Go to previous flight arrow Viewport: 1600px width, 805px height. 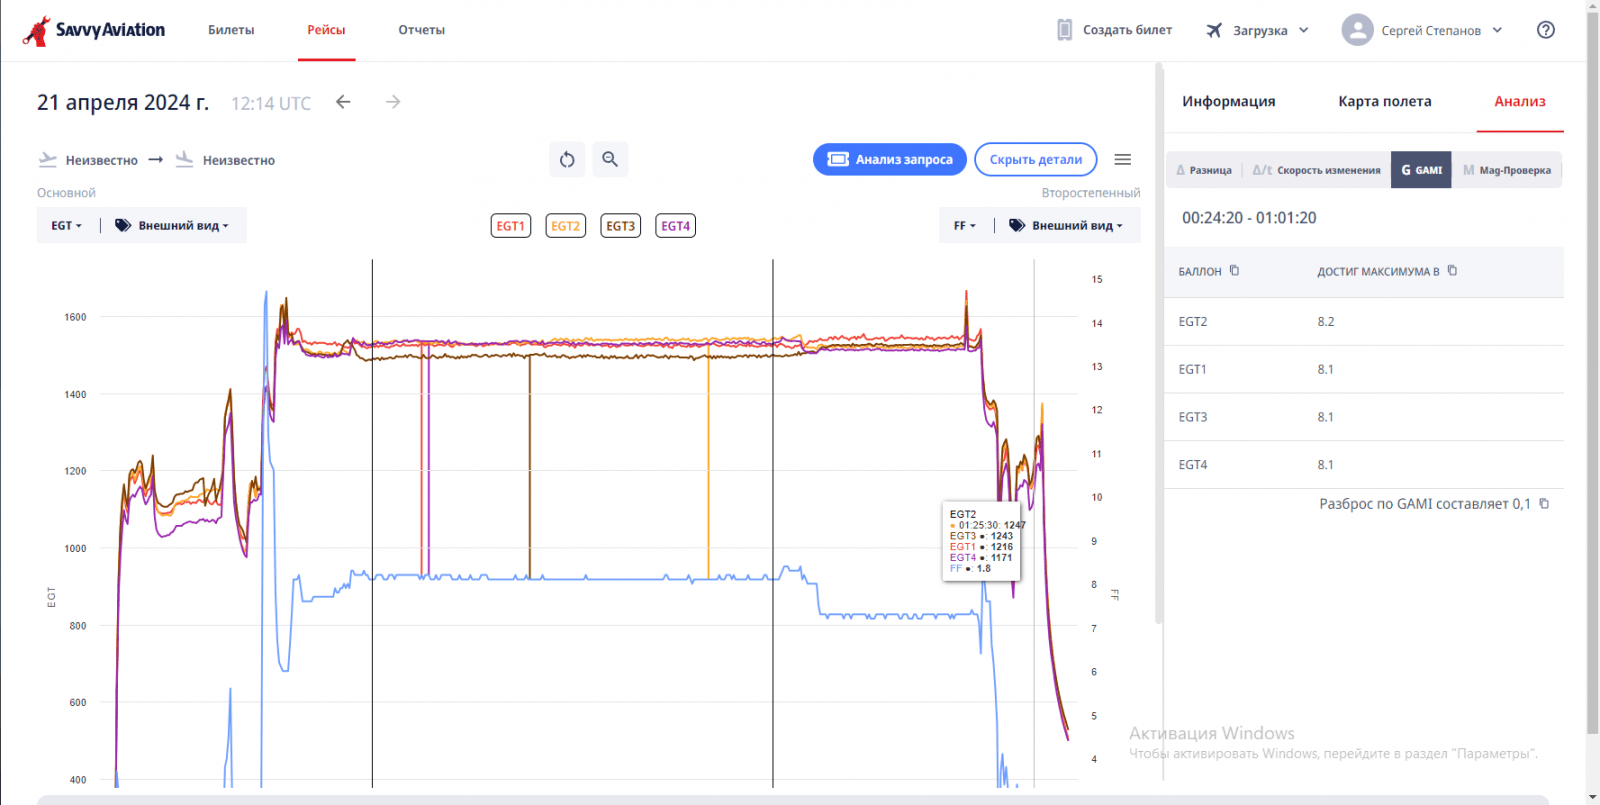(343, 102)
